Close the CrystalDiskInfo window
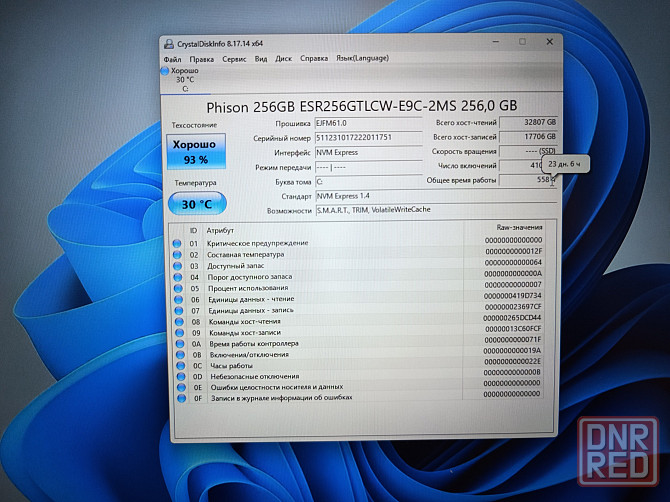 coord(550,42)
